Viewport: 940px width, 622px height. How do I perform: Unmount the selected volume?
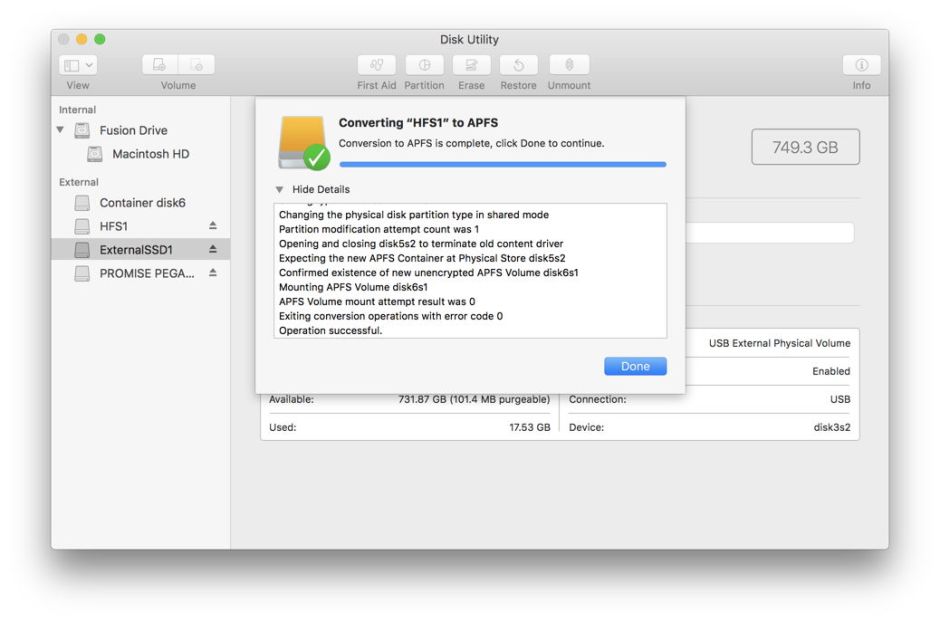[567, 64]
